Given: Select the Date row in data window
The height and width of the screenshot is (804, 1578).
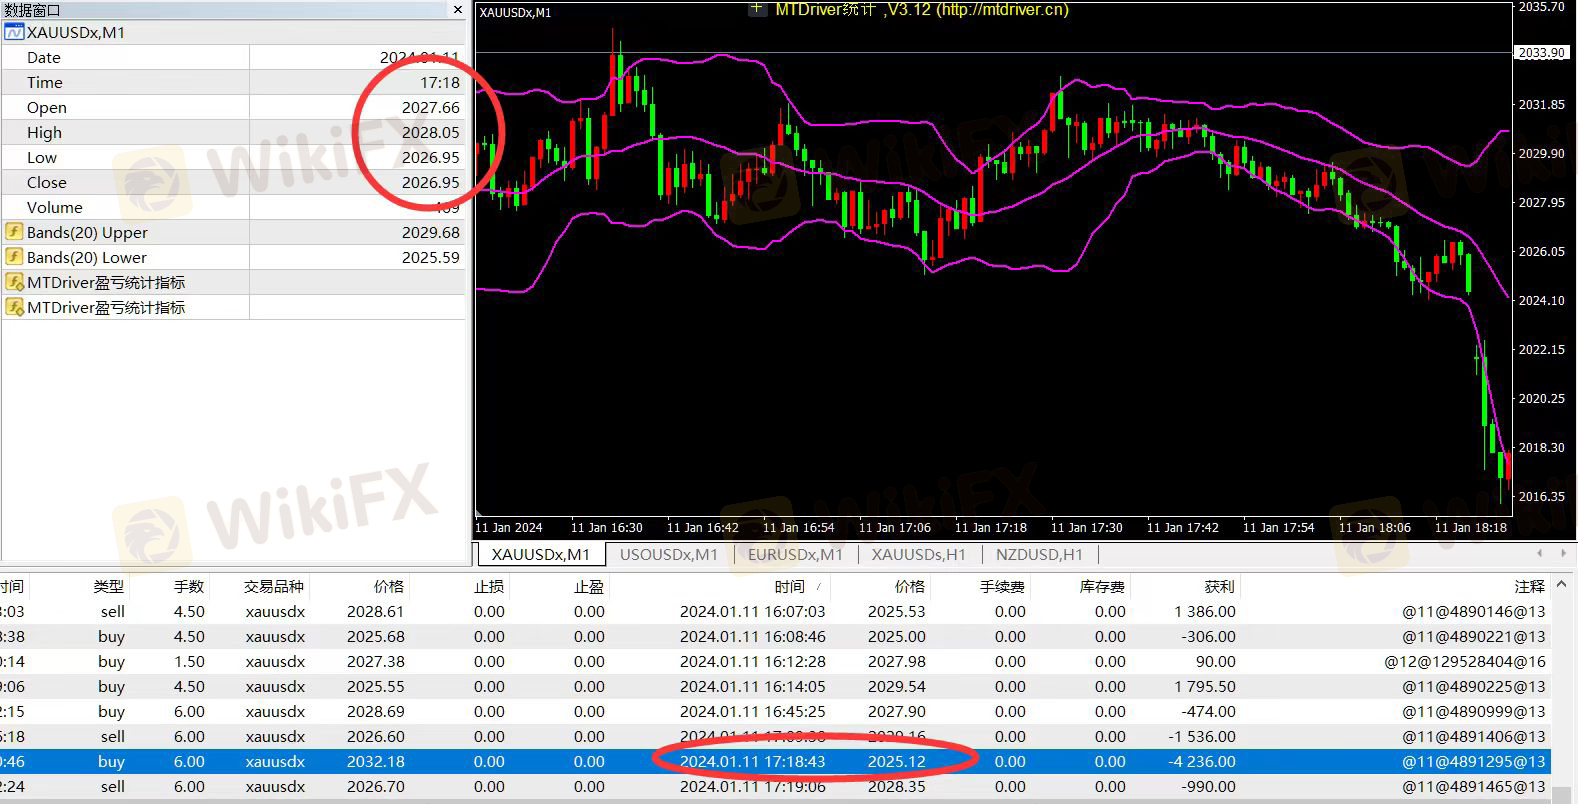Looking at the screenshot, I should [233, 57].
